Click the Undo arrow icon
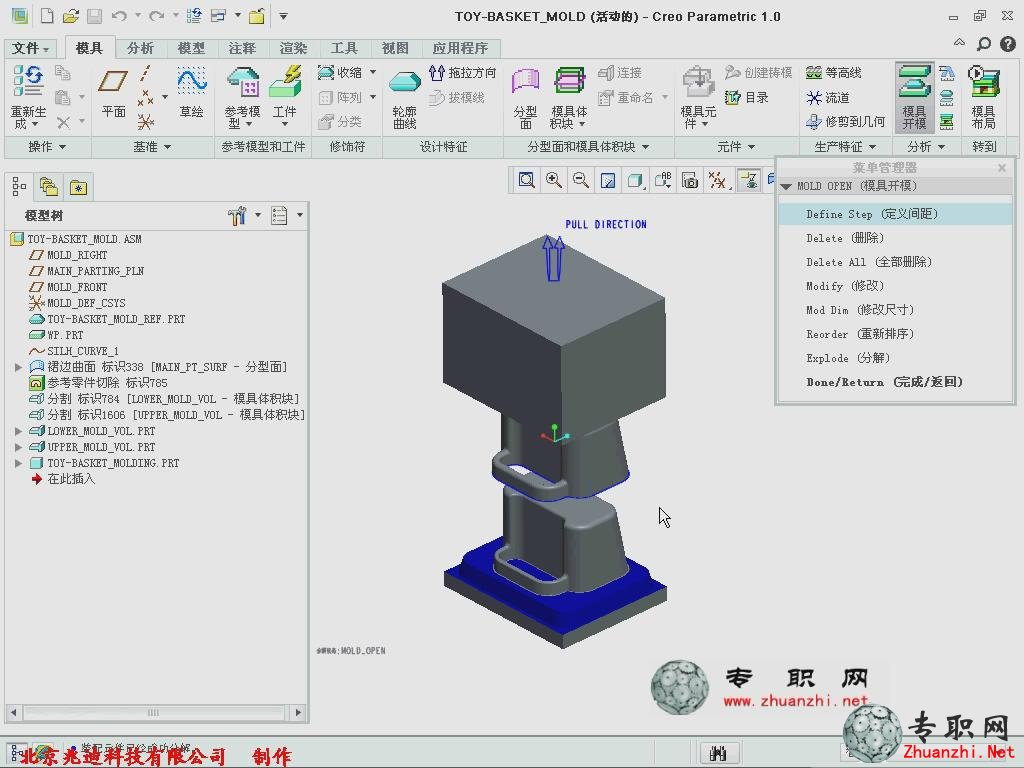The width and height of the screenshot is (1024, 768). click(x=119, y=16)
